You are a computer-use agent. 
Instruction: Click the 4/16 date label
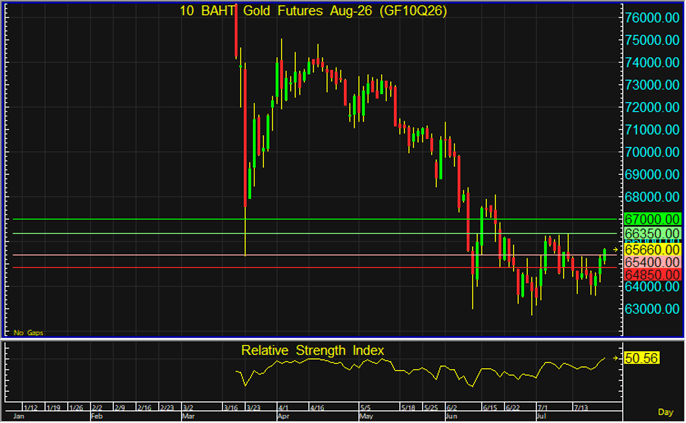(x=317, y=408)
